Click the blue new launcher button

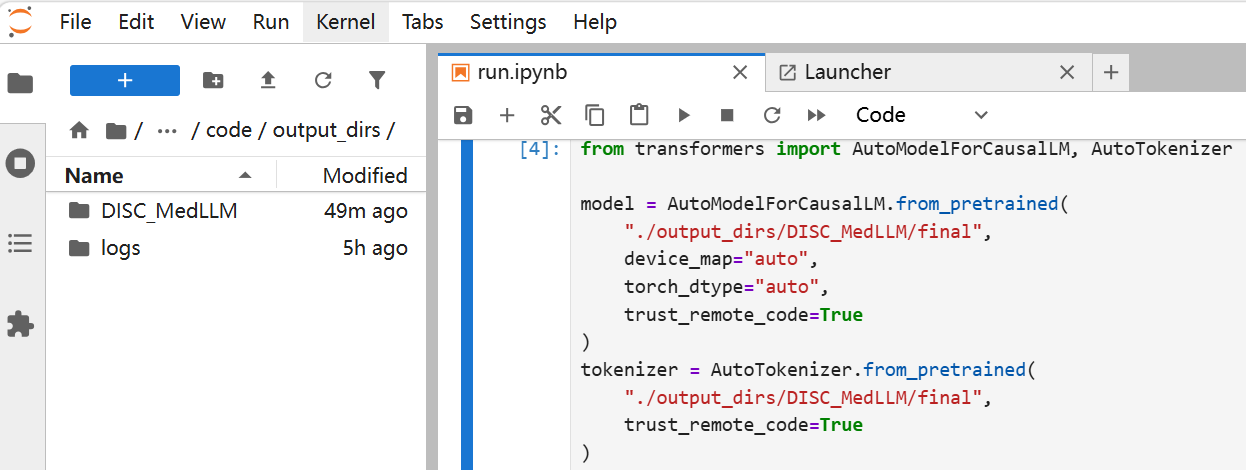click(x=125, y=80)
